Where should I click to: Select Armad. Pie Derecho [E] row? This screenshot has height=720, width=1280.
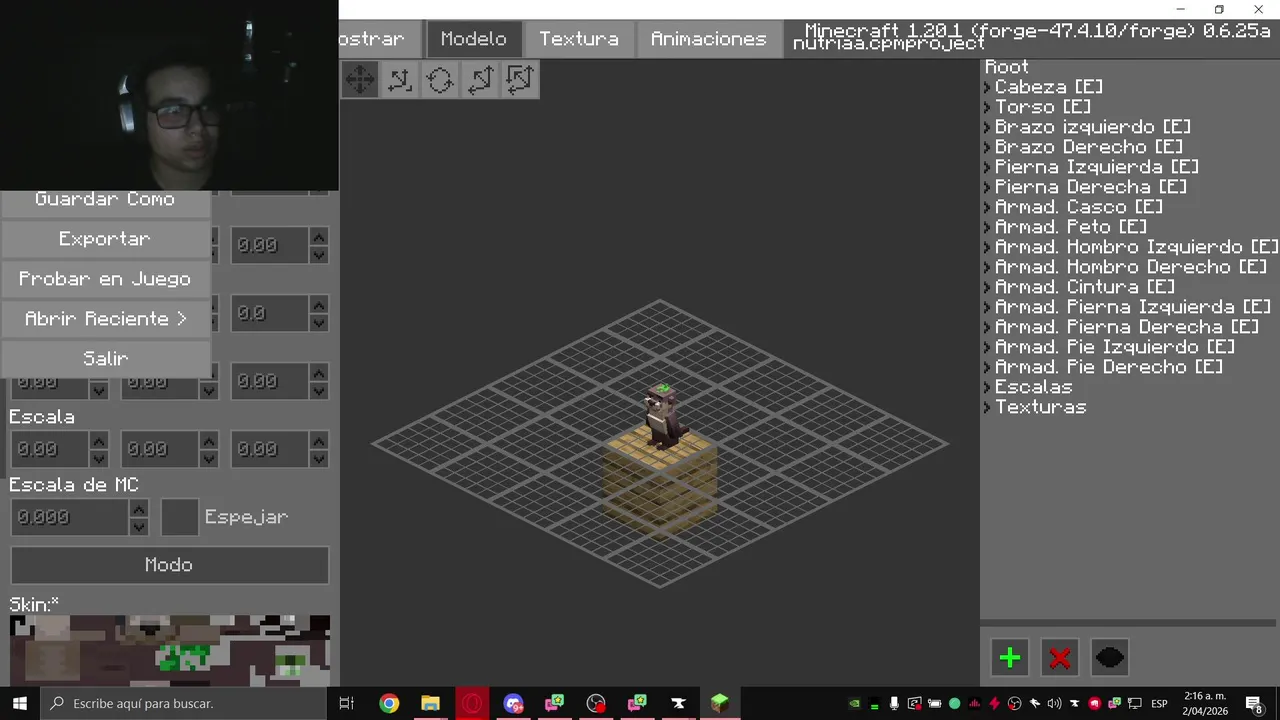pyautogui.click(x=1109, y=367)
